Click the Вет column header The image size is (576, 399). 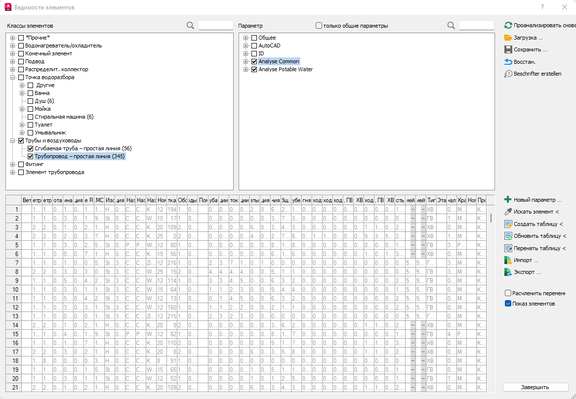(x=26, y=200)
